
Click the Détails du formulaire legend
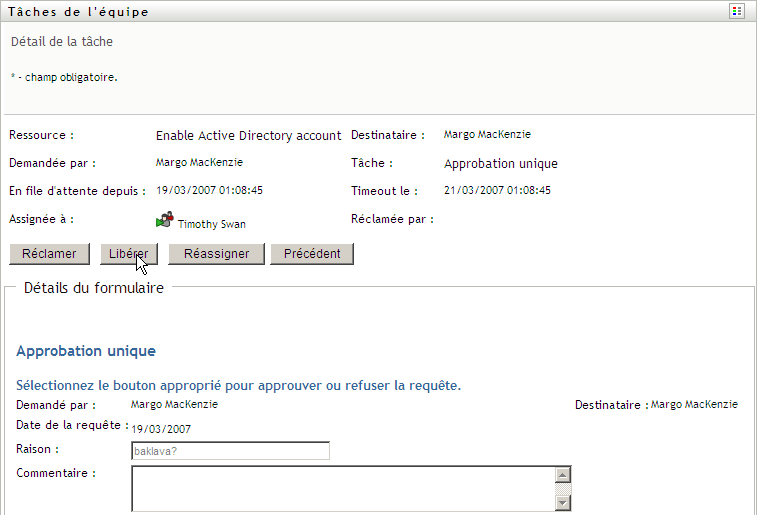point(94,288)
